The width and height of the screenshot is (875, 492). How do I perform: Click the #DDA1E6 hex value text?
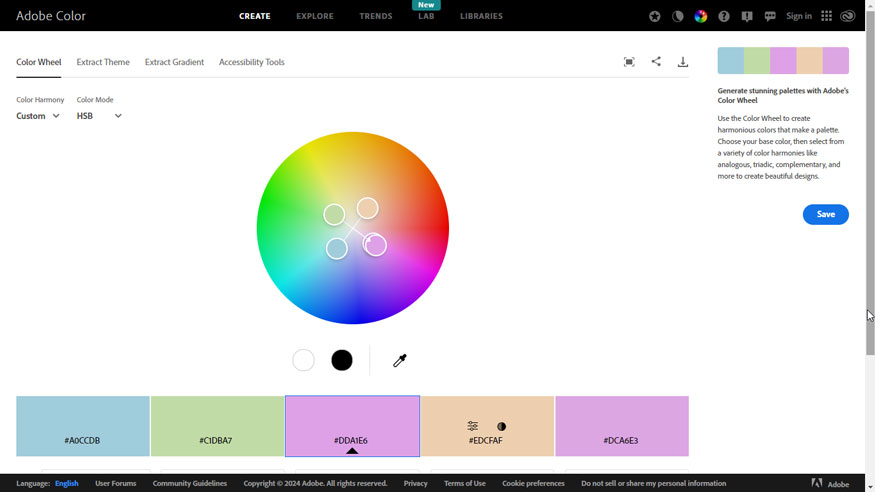click(x=351, y=441)
